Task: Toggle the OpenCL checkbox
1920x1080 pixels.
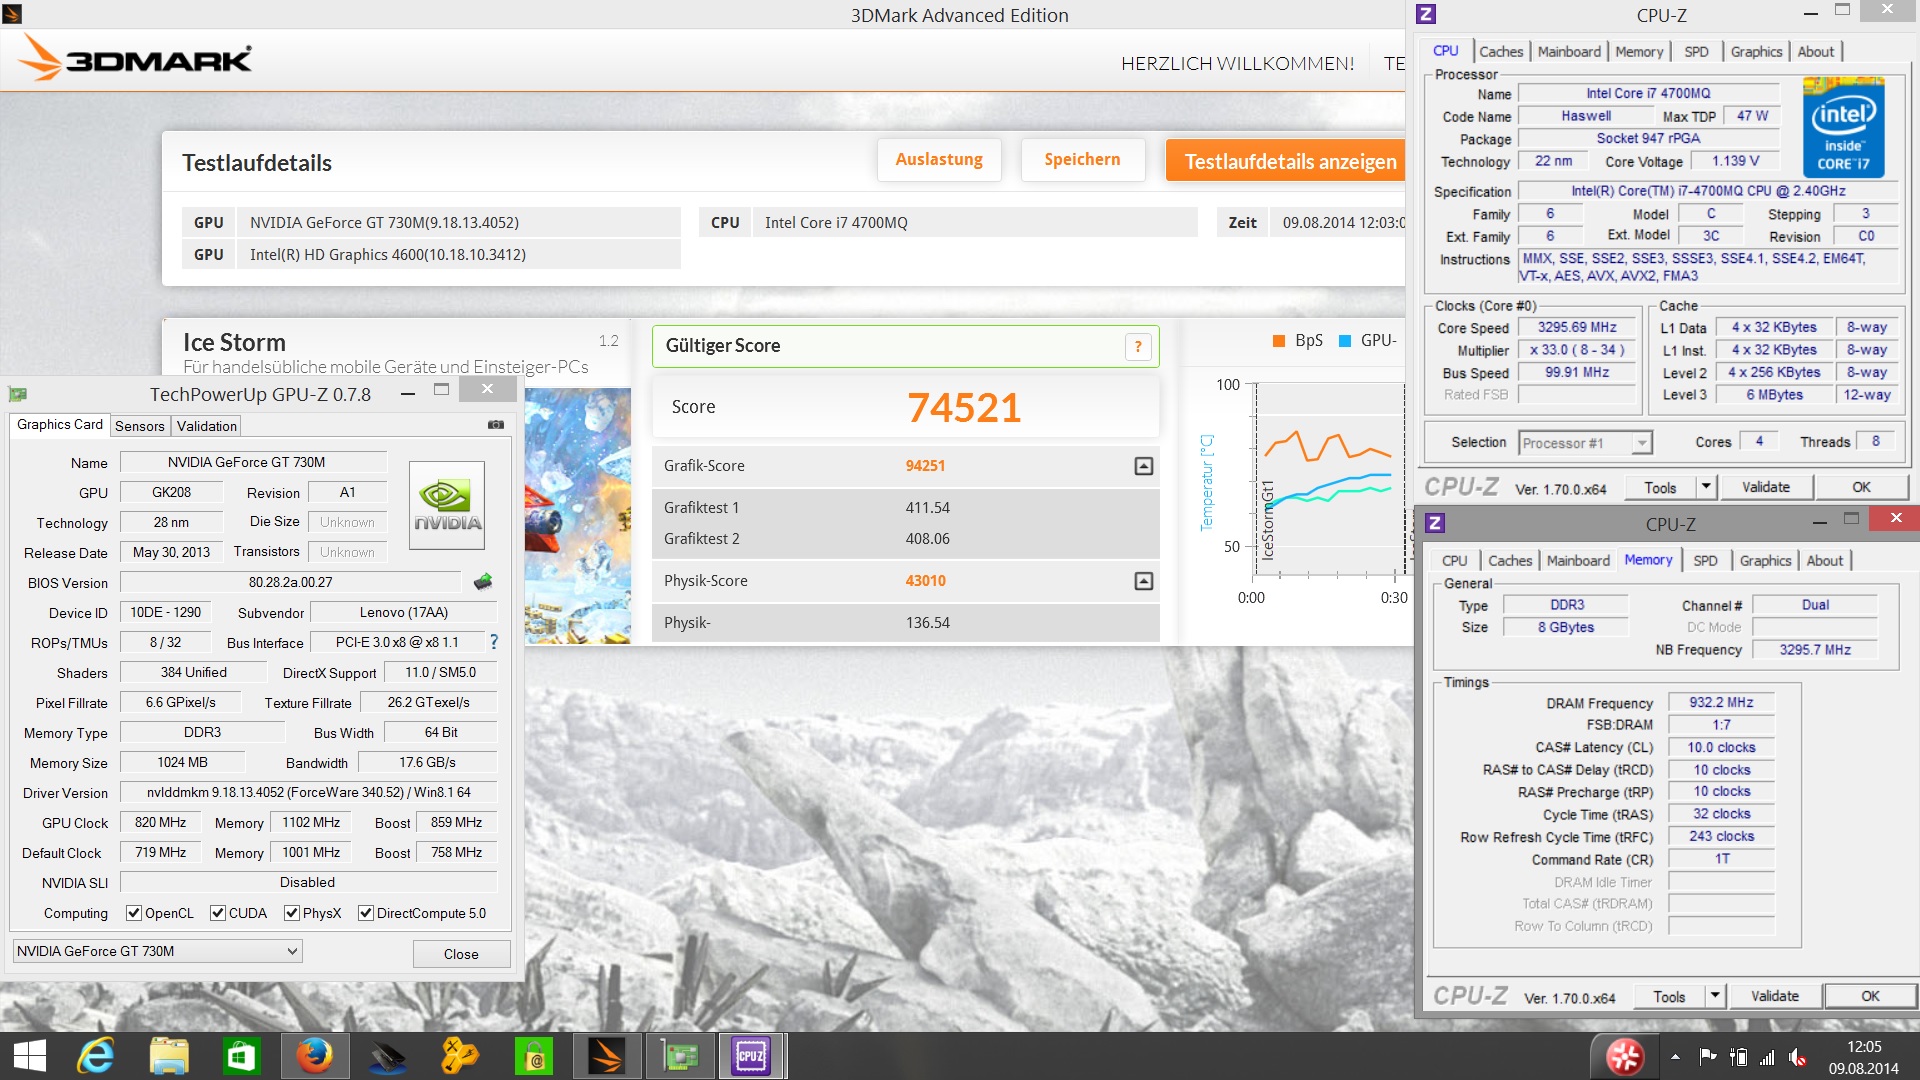Action: (x=133, y=913)
